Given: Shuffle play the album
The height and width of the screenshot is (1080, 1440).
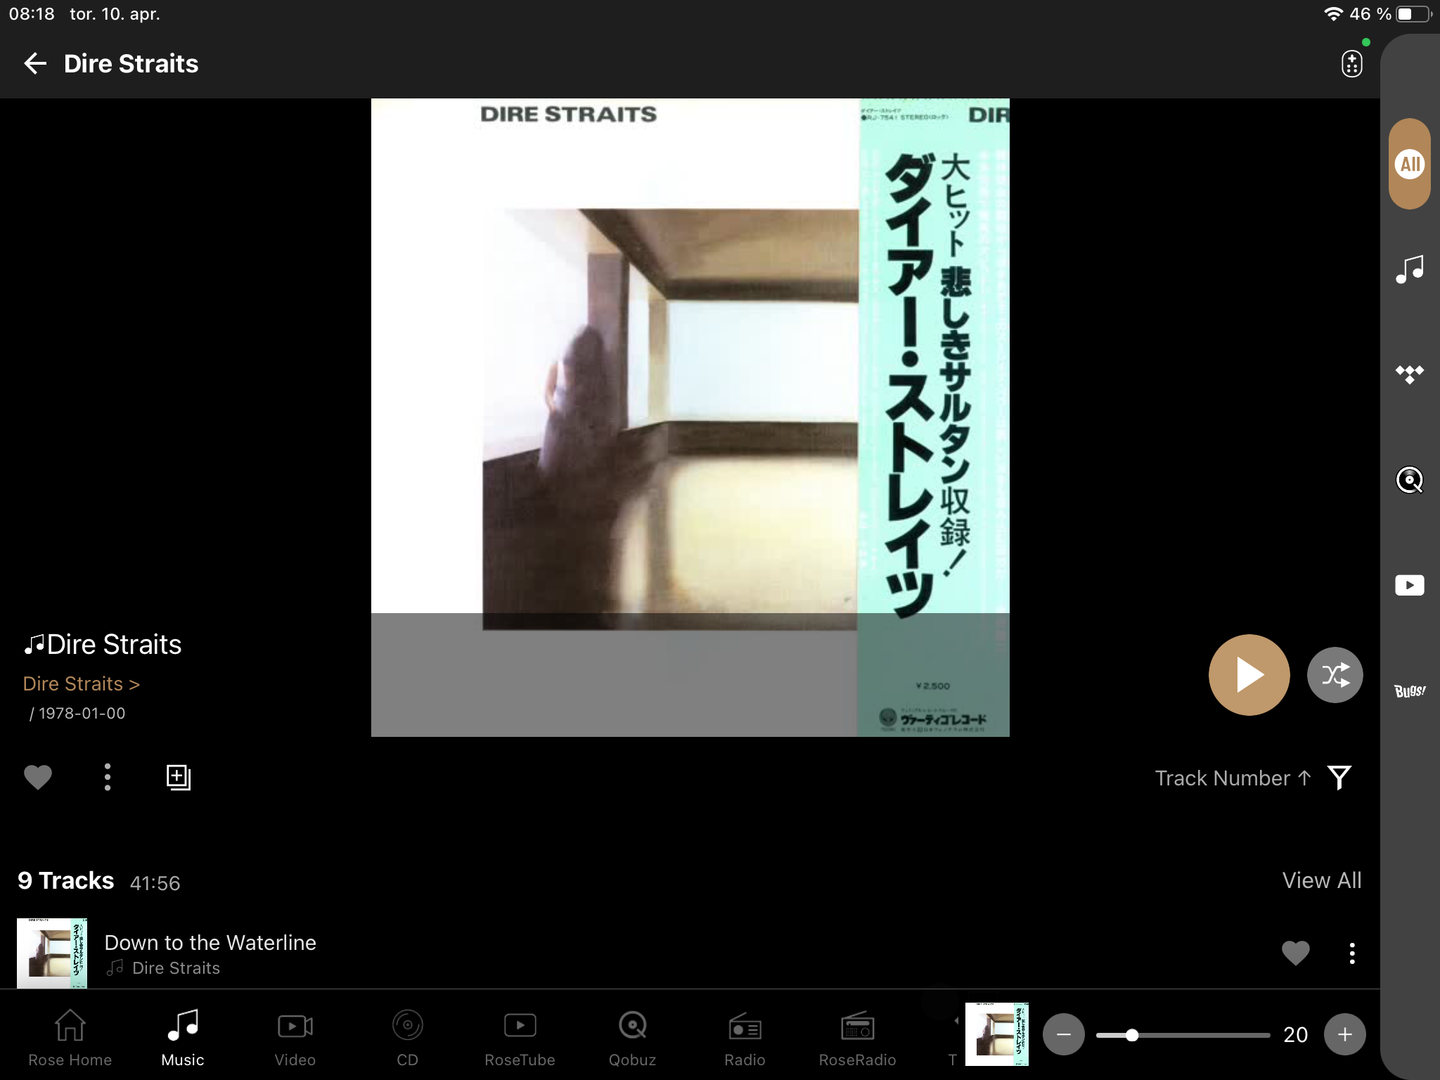Looking at the screenshot, I should (x=1335, y=675).
